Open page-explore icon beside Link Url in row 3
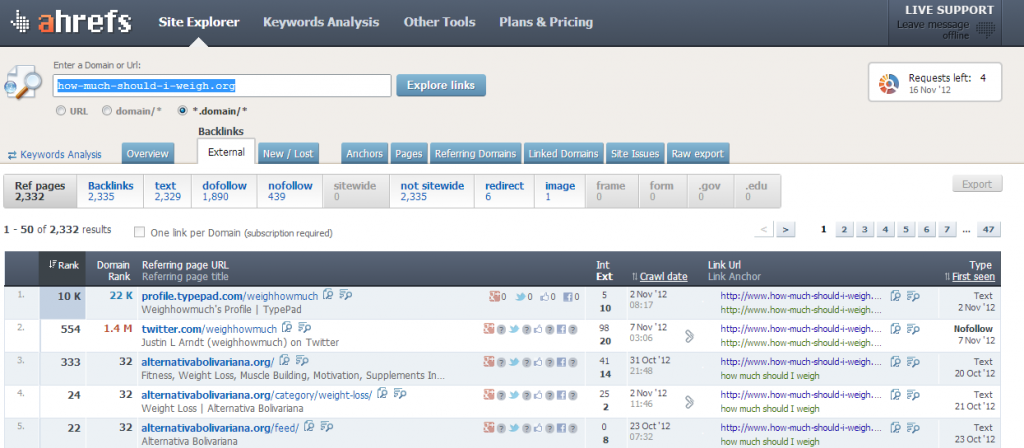This screenshot has width=1024, height=448. pos(896,360)
